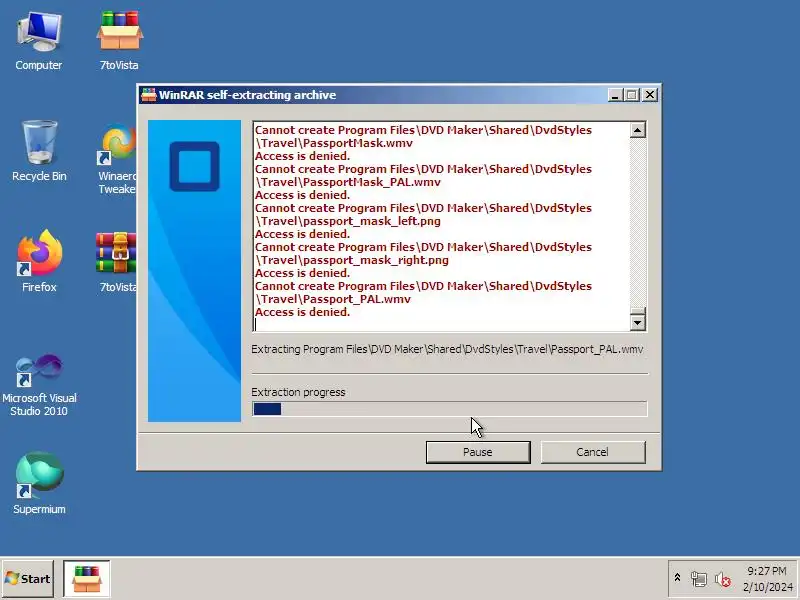This screenshot has width=800, height=600.
Task: Minimize the WinRAR self-extracting window
Action: tap(615, 95)
